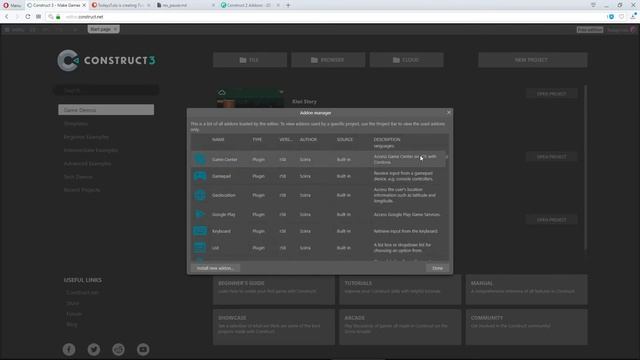Screen dimensions: 640x360
Task: Go back with the browser back arrow
Action: (x=7, y=17)
